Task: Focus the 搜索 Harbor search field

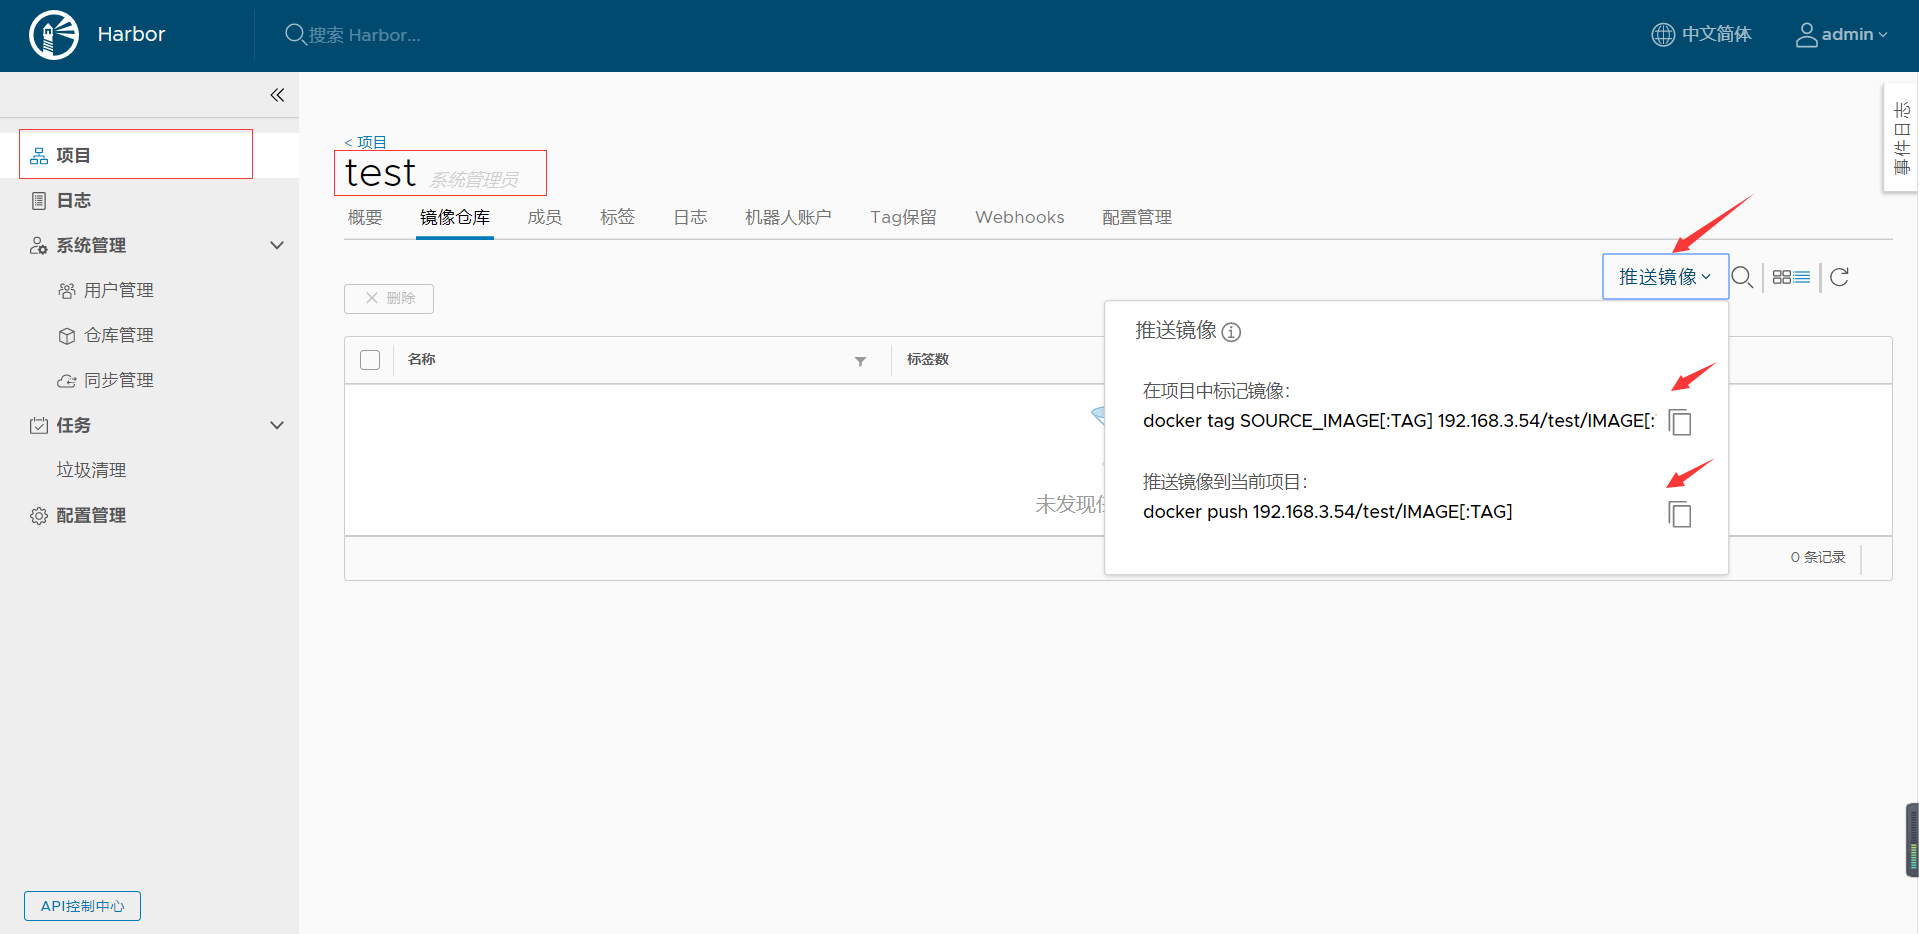Action: pos(365,35)
